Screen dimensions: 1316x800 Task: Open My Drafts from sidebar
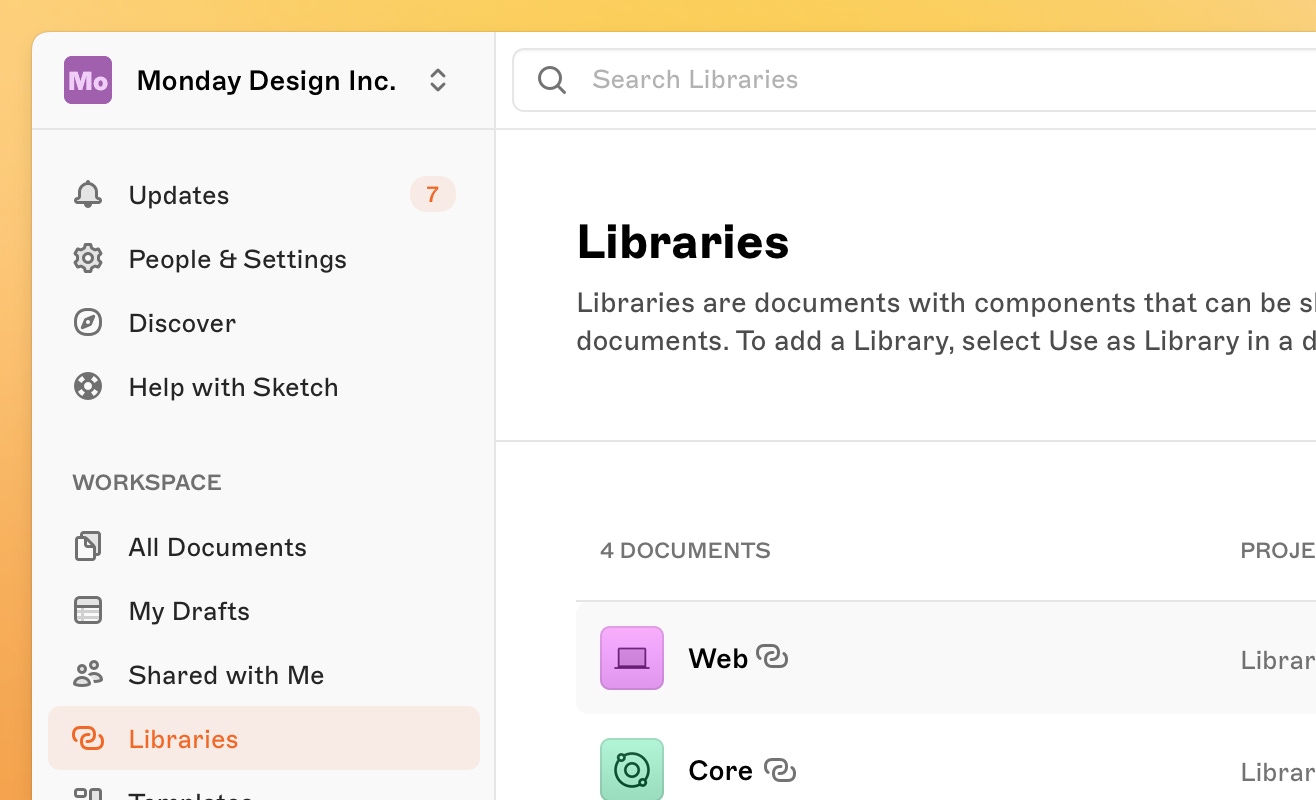(x=189, y=611)
